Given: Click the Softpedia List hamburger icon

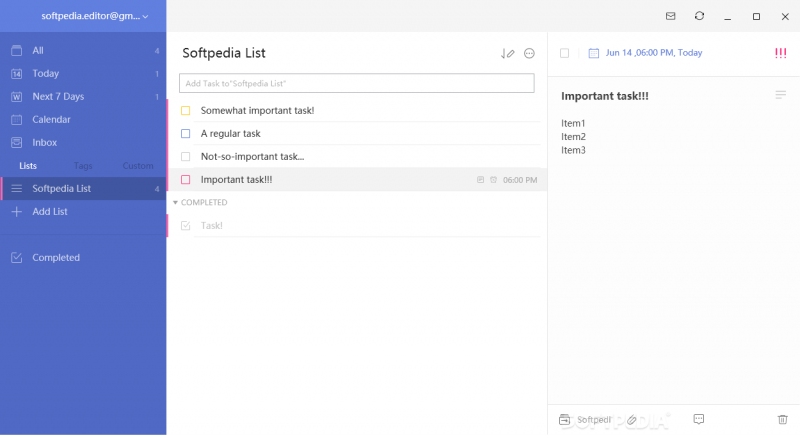Looking at the screenshot, I should (16, 188).
